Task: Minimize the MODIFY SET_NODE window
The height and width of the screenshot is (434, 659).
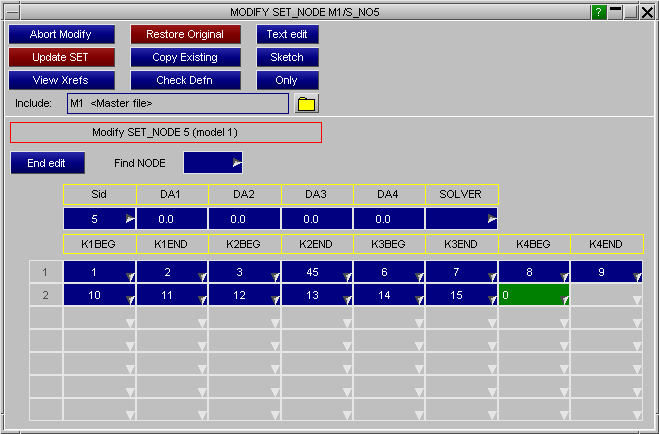Action: point(615,12)
